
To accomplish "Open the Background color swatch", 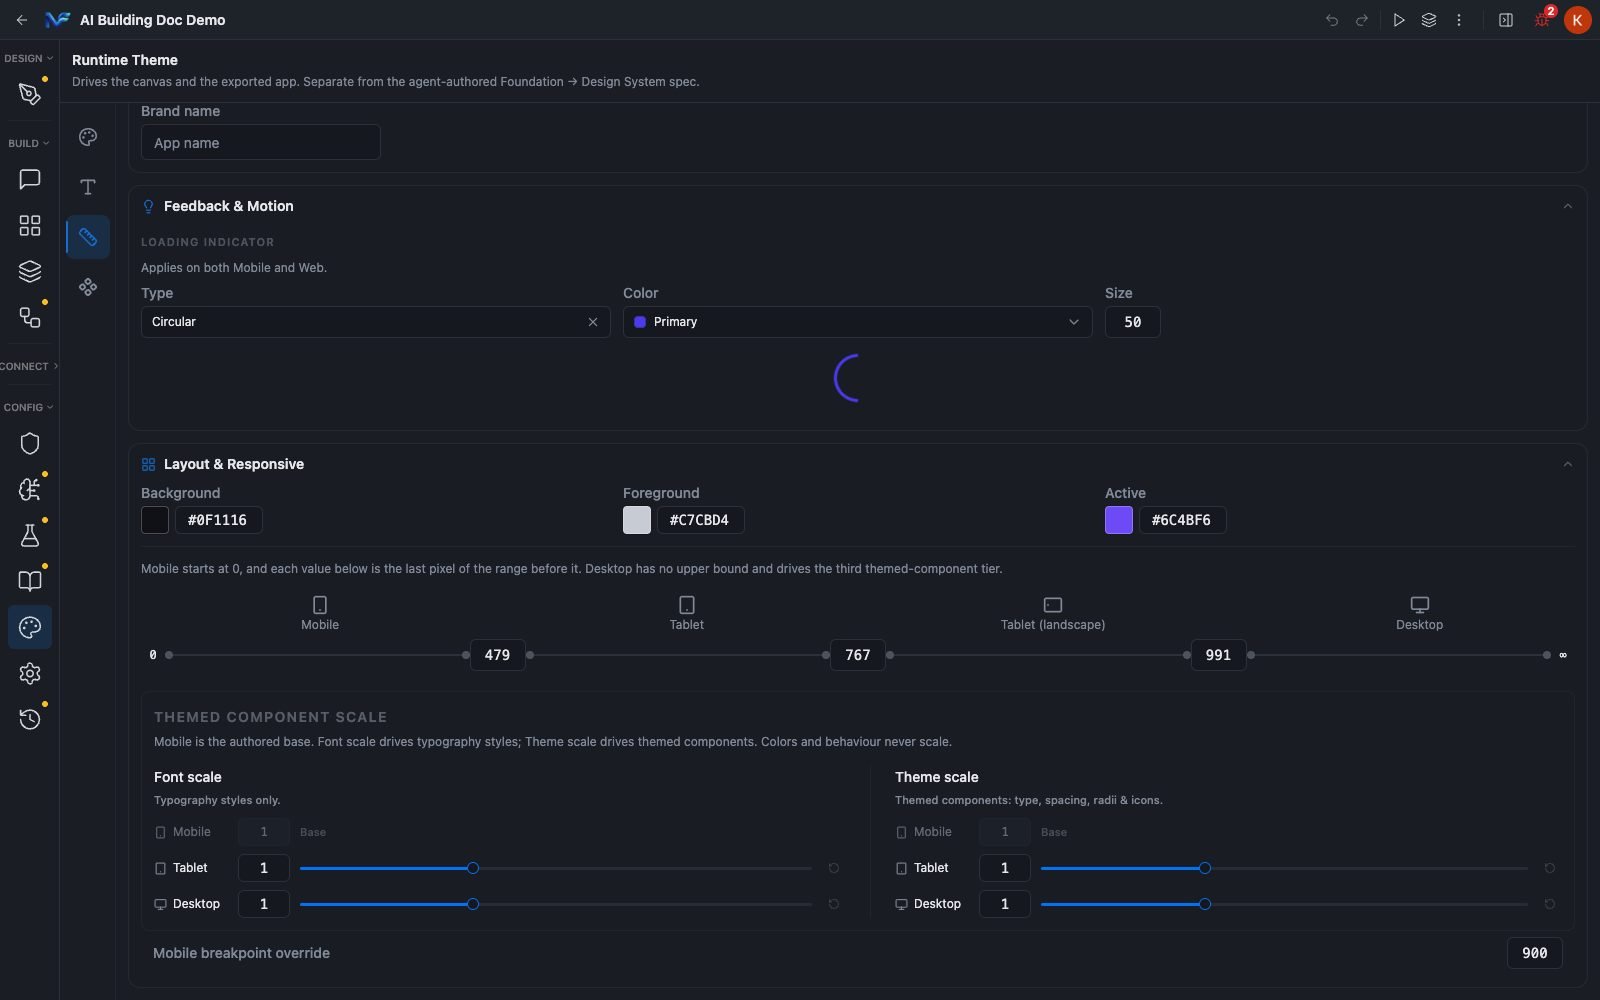I will point(155,520).
